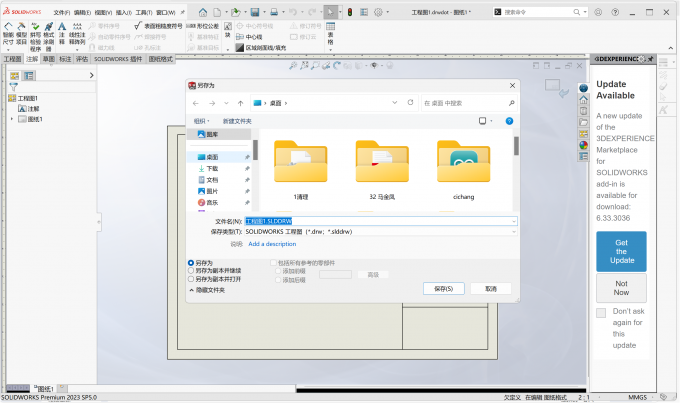
Task: Open the 保存类型 file type dropdown
Action: [380, 231]
